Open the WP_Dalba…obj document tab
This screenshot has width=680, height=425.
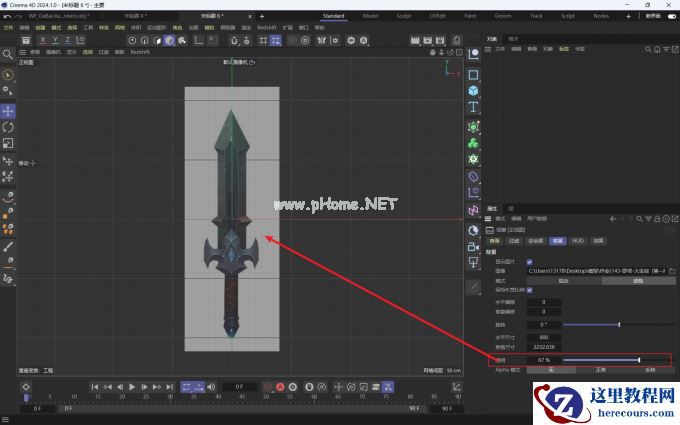tap(59, 16)
